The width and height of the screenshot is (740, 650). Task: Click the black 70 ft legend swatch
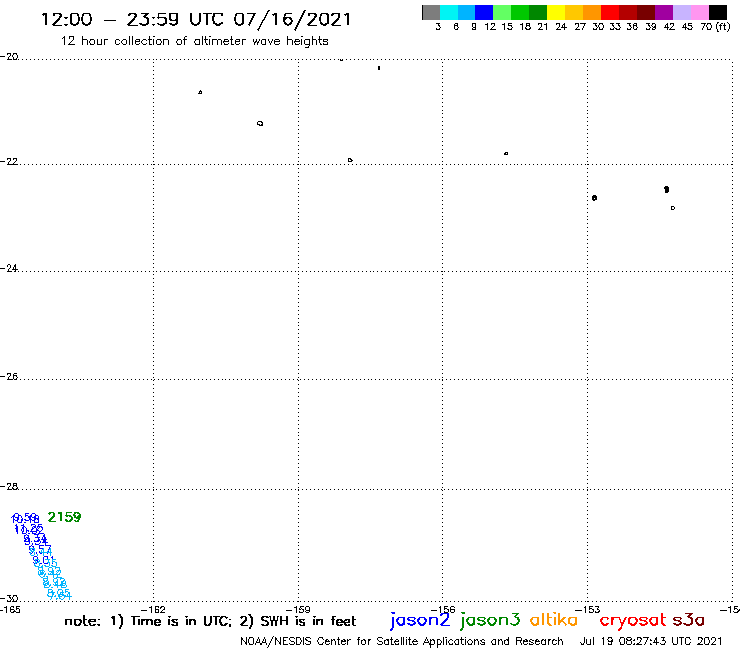(x=718, y=12)
